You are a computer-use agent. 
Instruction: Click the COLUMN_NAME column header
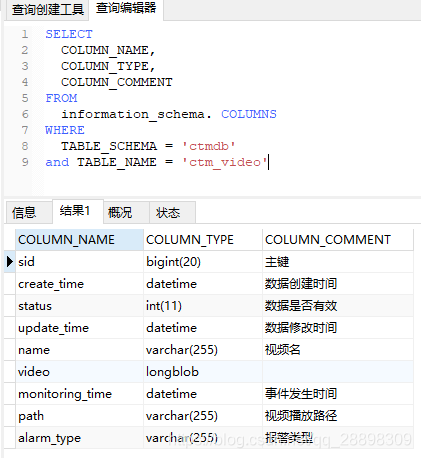[x=80, y=239]
